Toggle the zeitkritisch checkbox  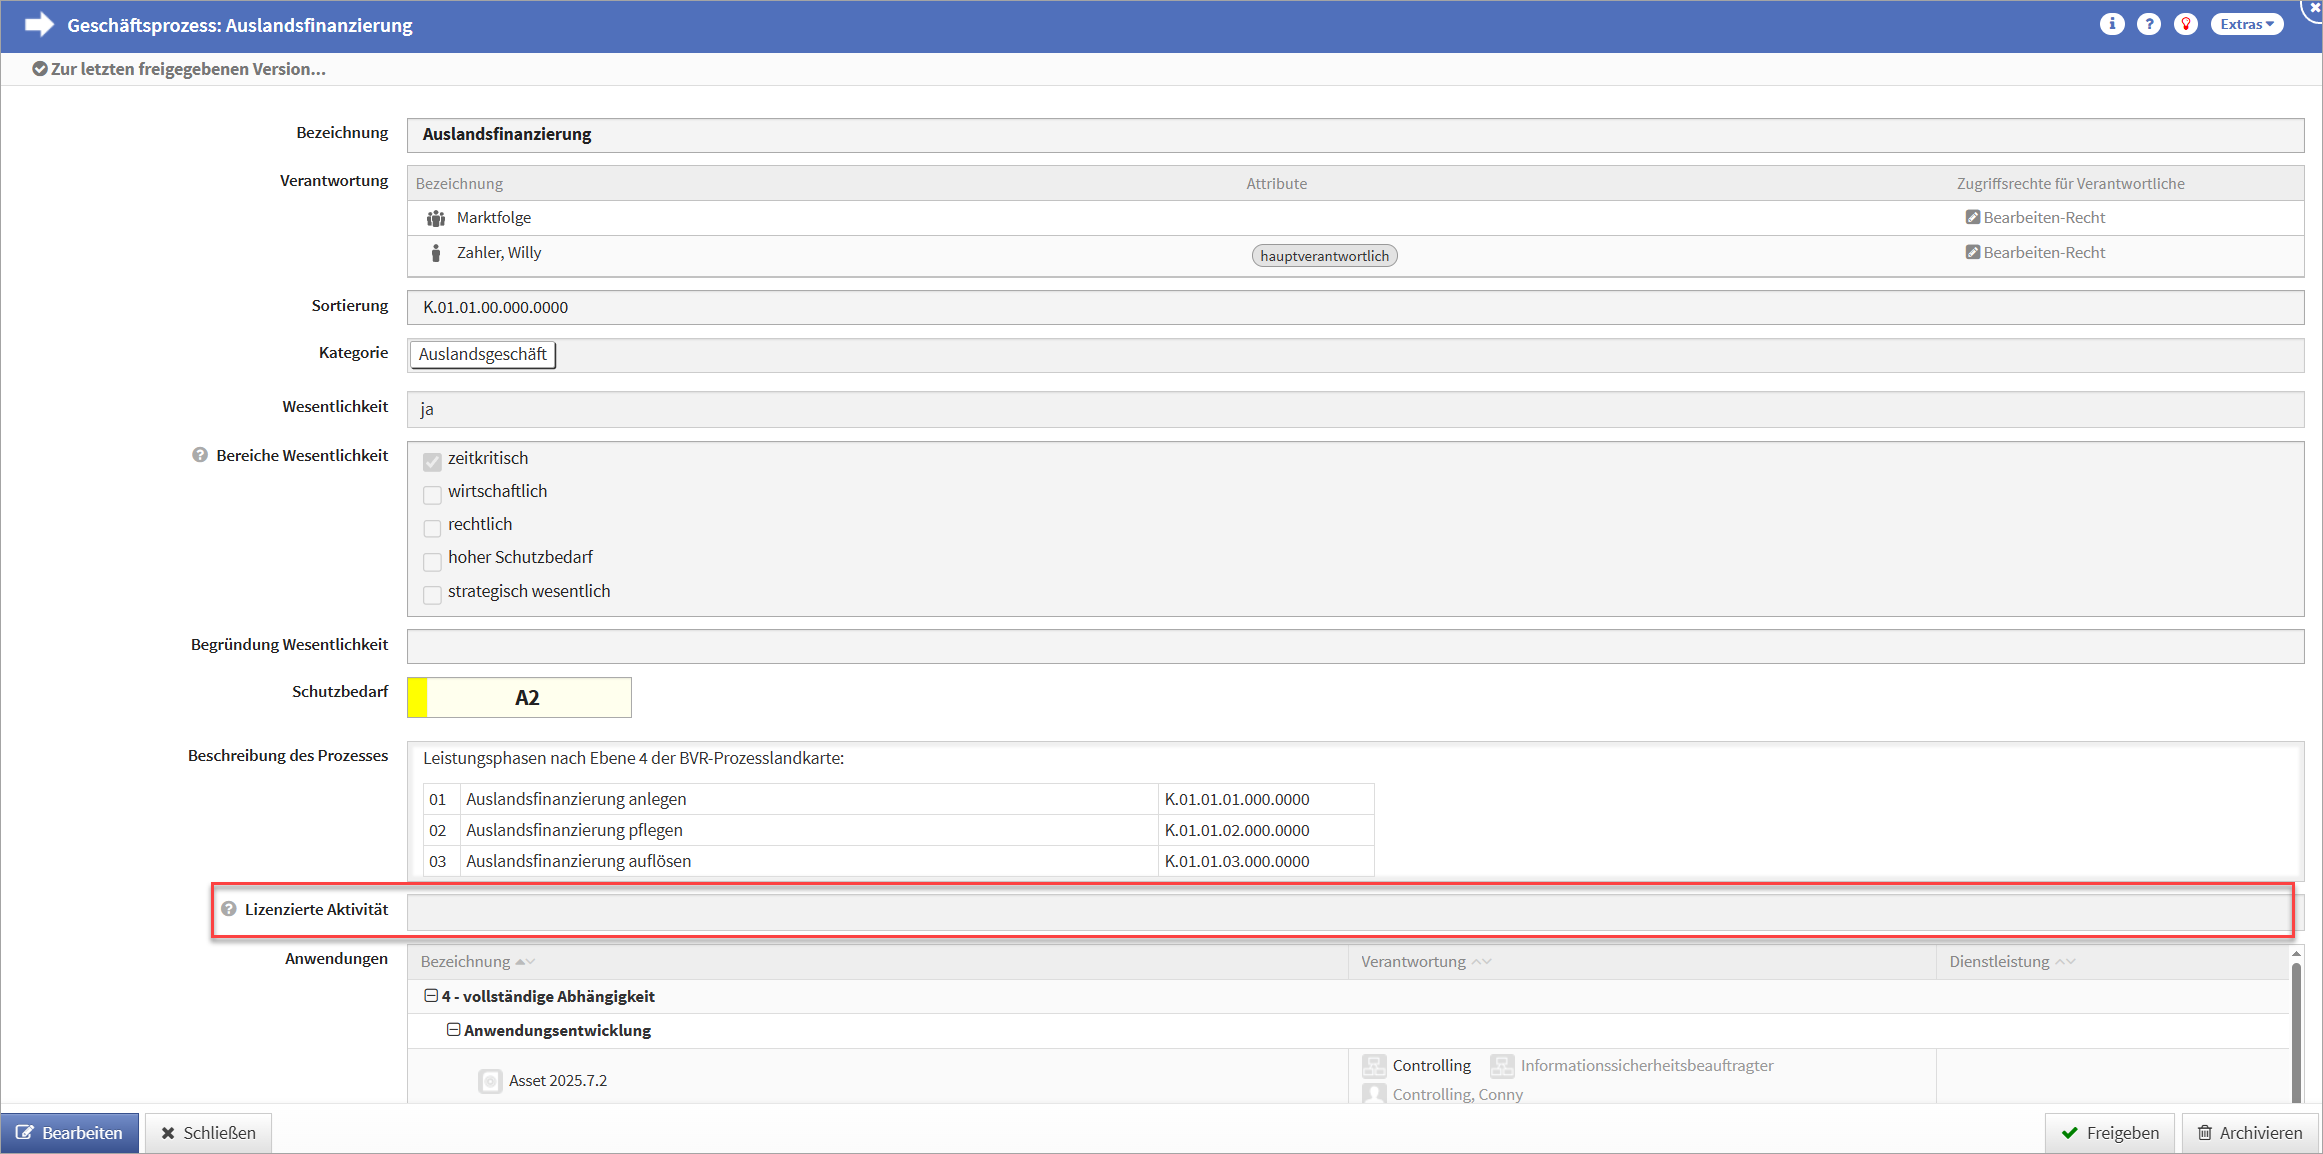point(432,461)
